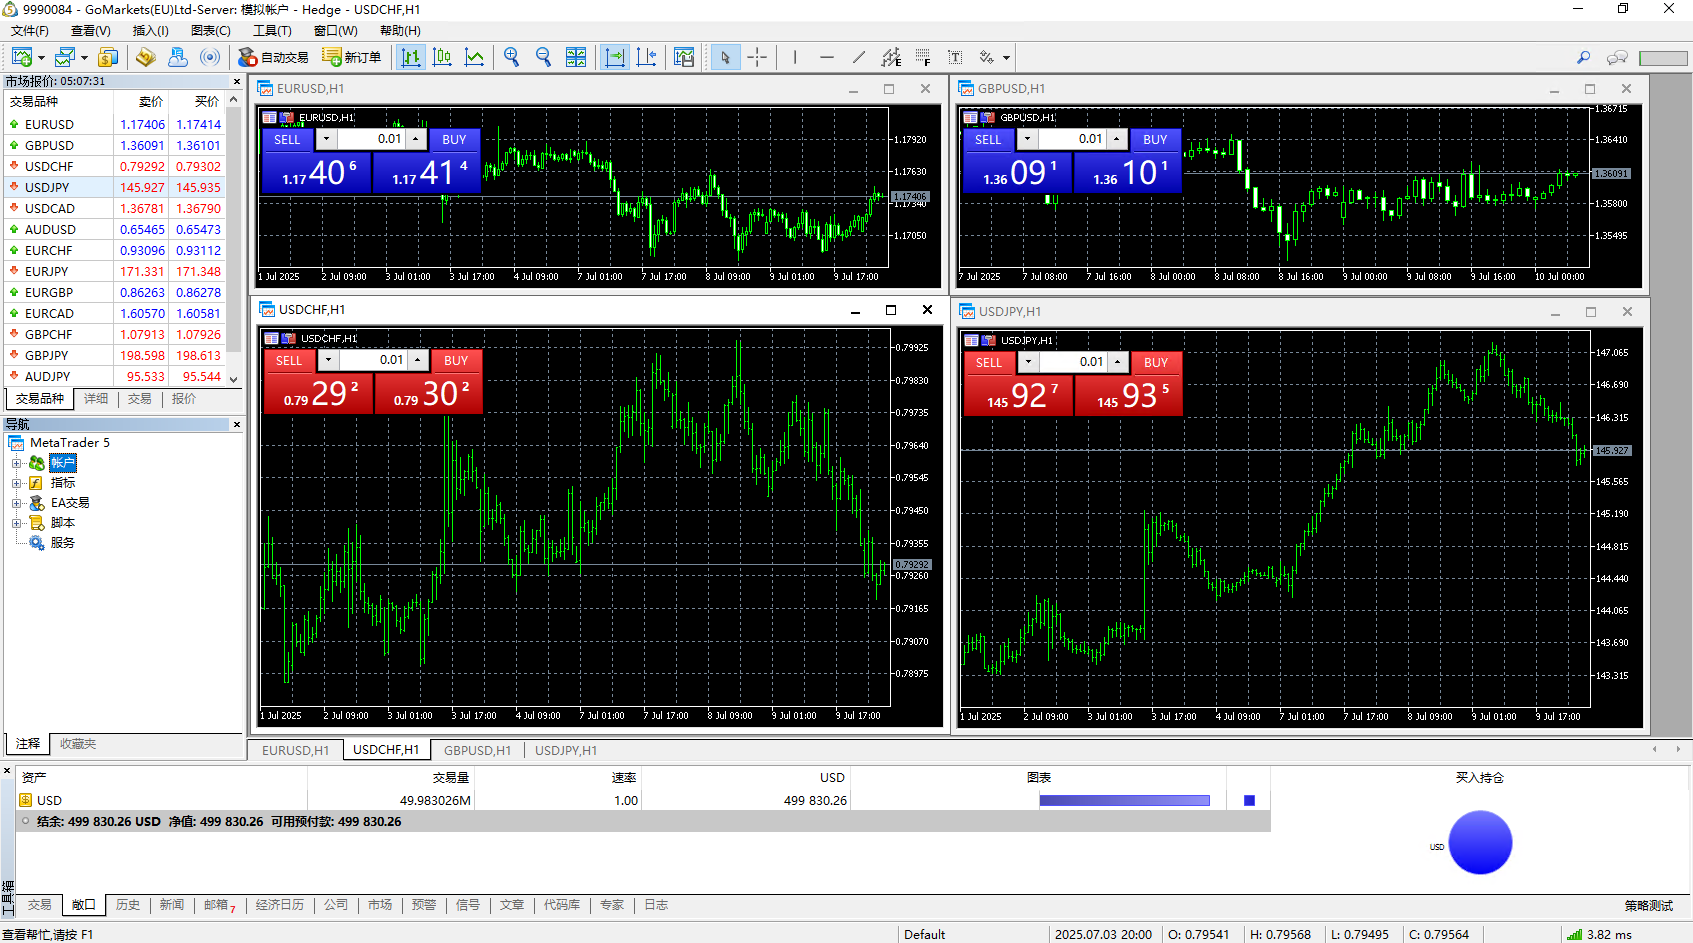1693x943 pixels.
Task: Click blue USD legend square
Action: 1249,800
